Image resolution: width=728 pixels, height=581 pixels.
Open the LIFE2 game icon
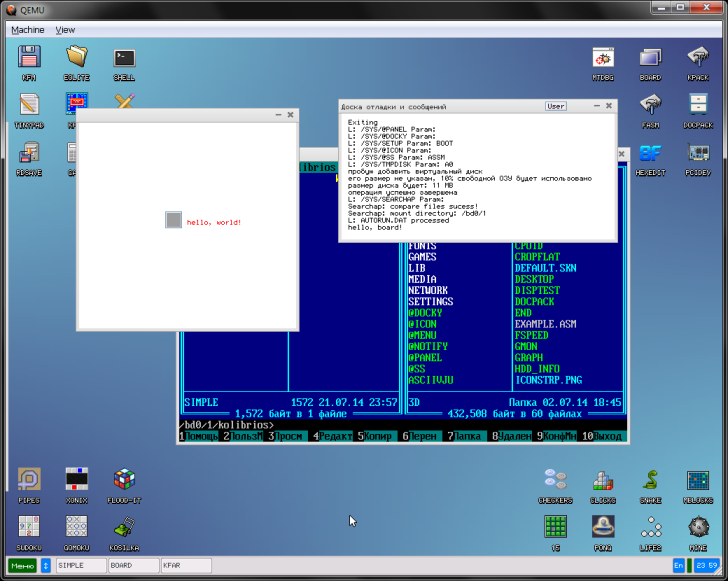pyautogui.click(x=650, y=532)
